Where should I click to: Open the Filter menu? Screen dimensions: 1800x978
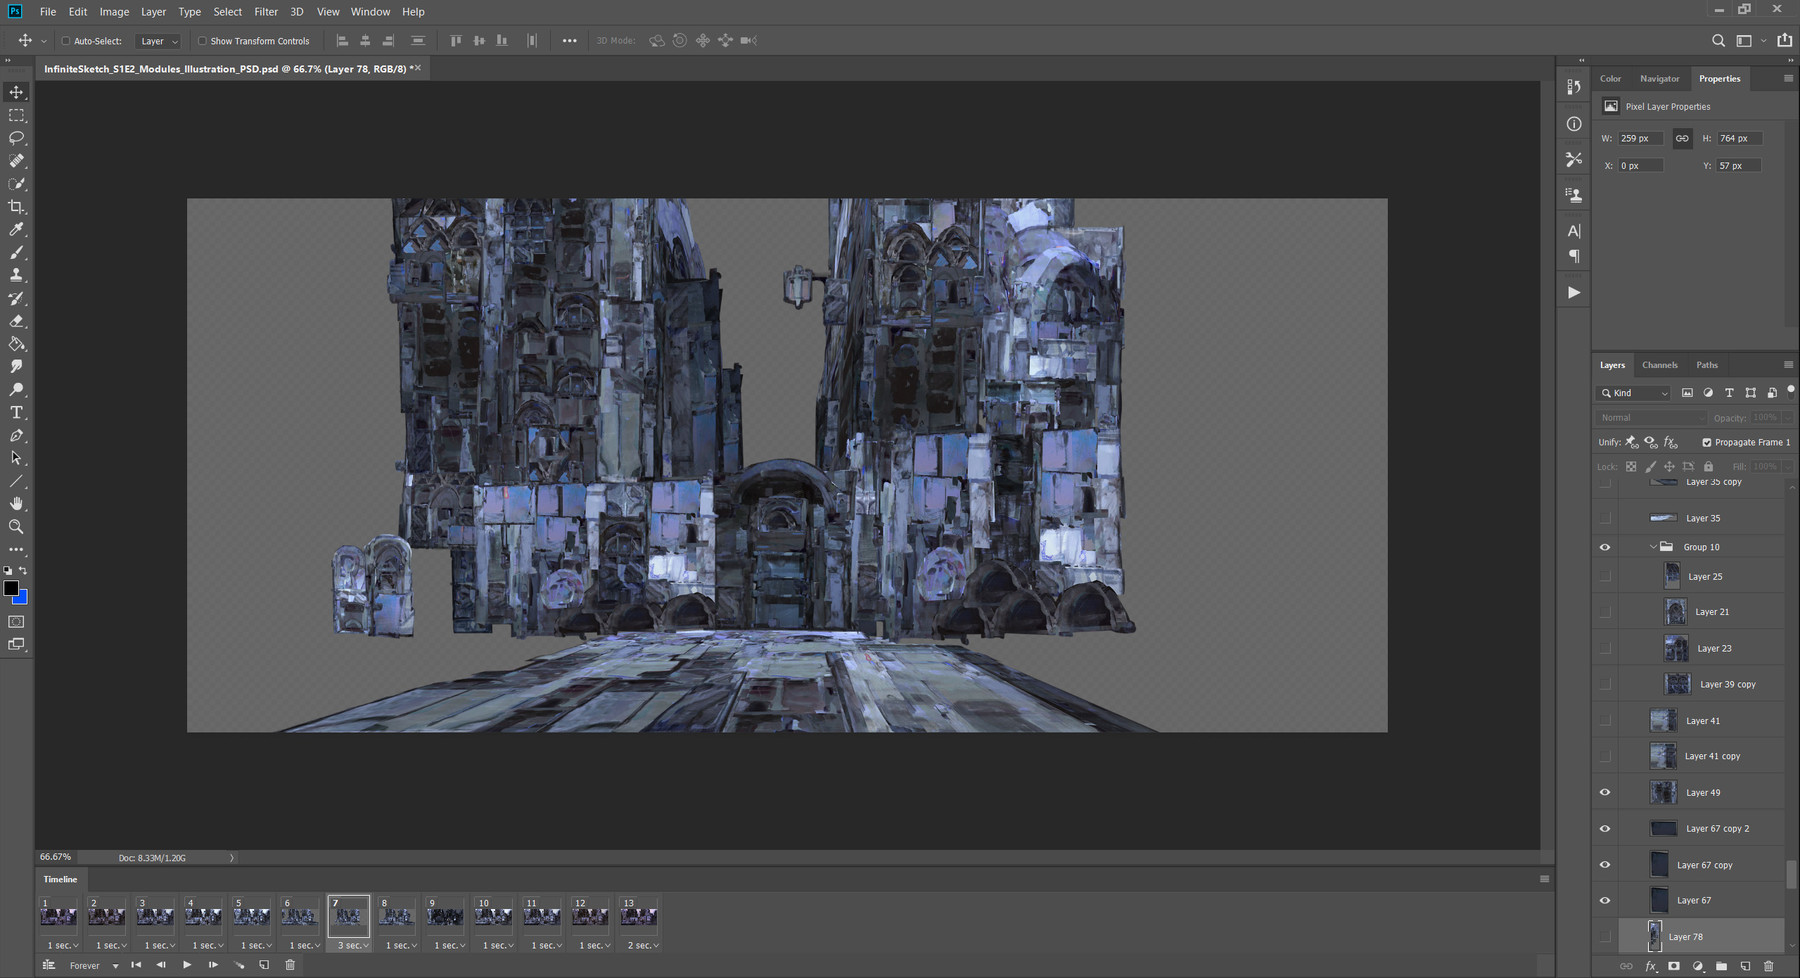pyautogui.click(x=266, y=12)
